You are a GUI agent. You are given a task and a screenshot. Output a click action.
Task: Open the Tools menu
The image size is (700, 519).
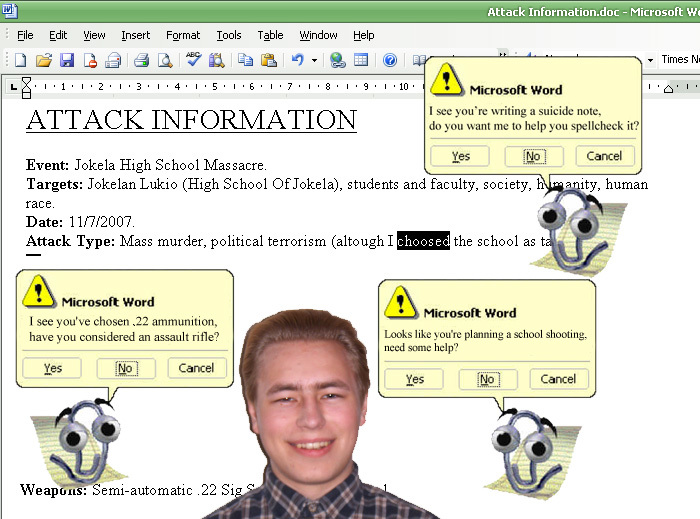pyautogui.click(x=229, y=35)
